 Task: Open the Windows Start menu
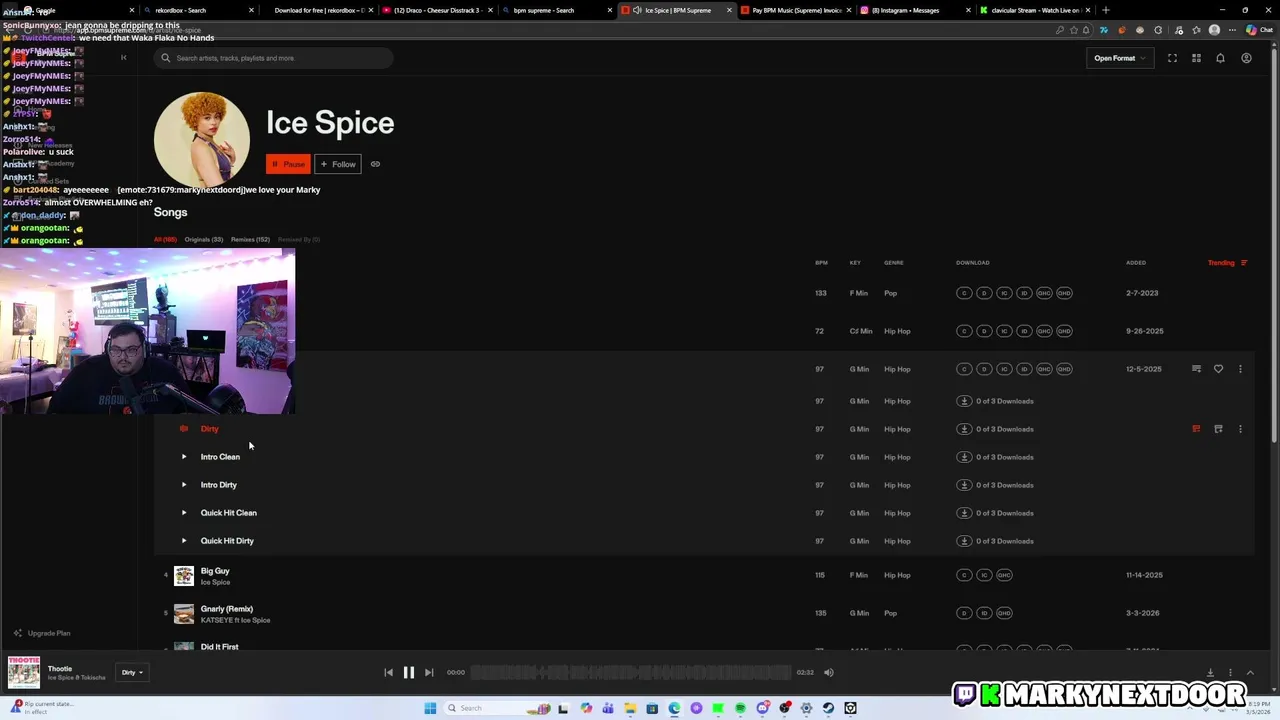(x=430, y=708)
